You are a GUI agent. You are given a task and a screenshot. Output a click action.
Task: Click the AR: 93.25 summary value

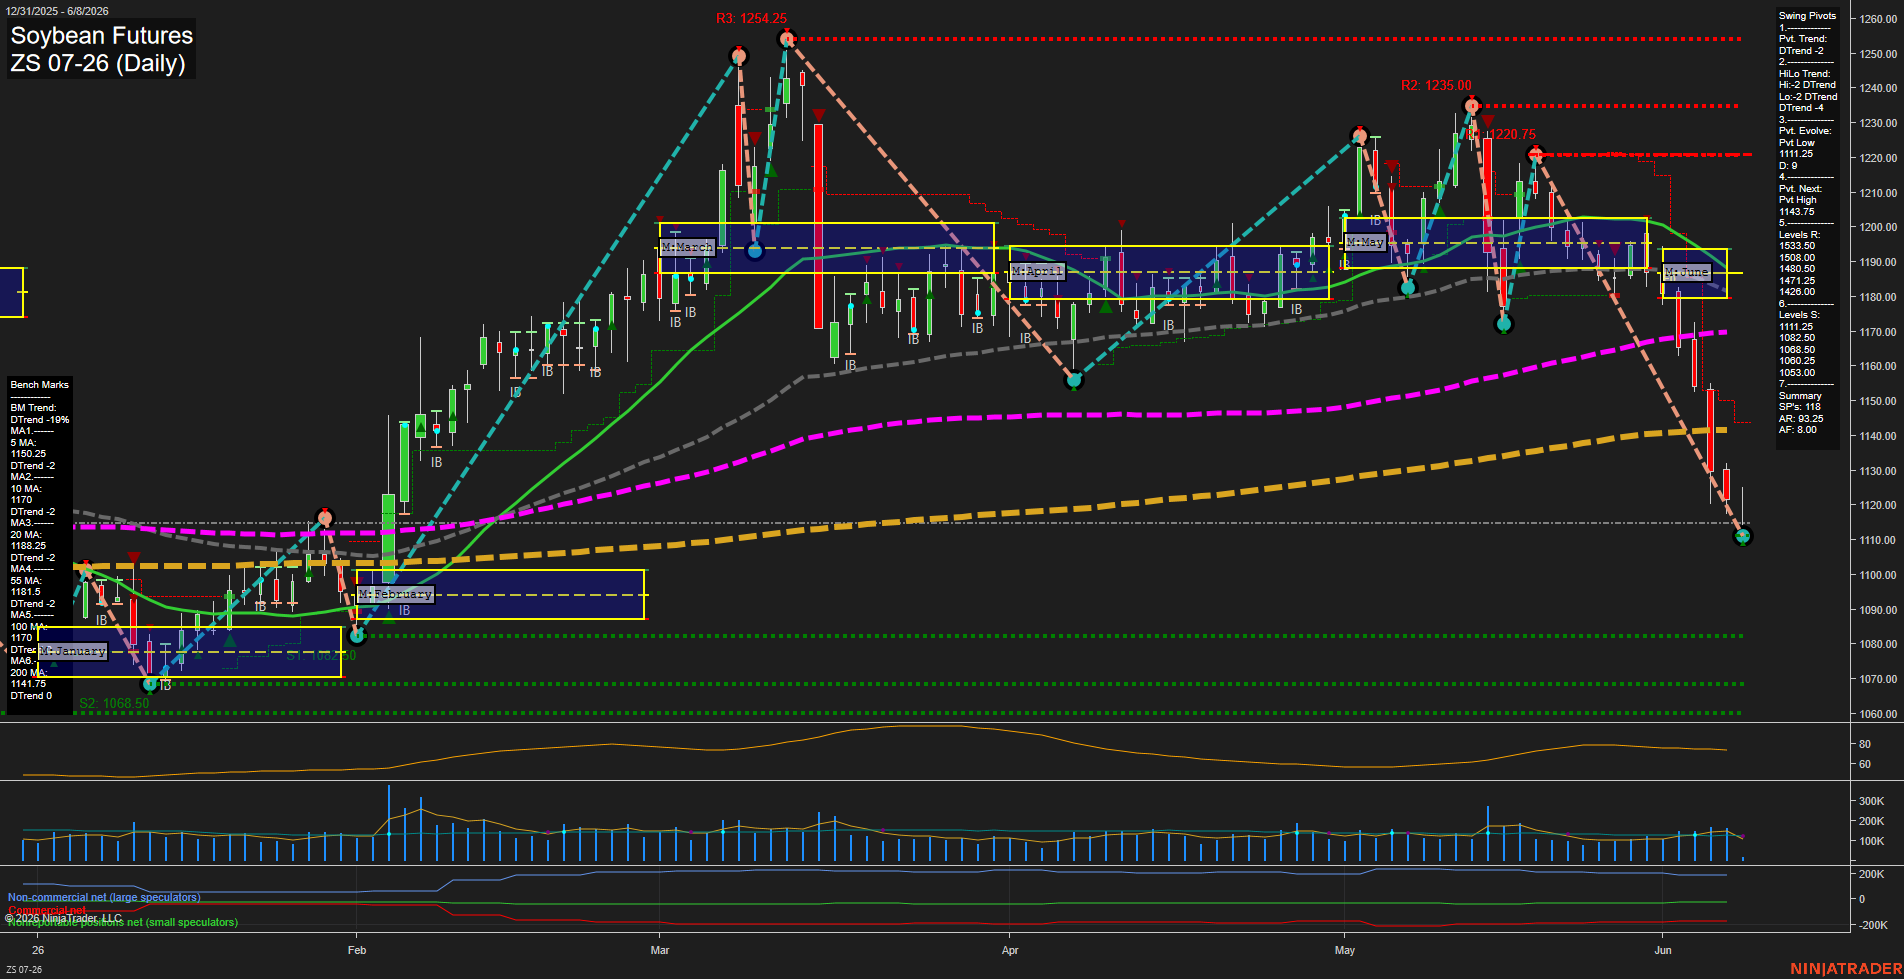coord(1801,419)
